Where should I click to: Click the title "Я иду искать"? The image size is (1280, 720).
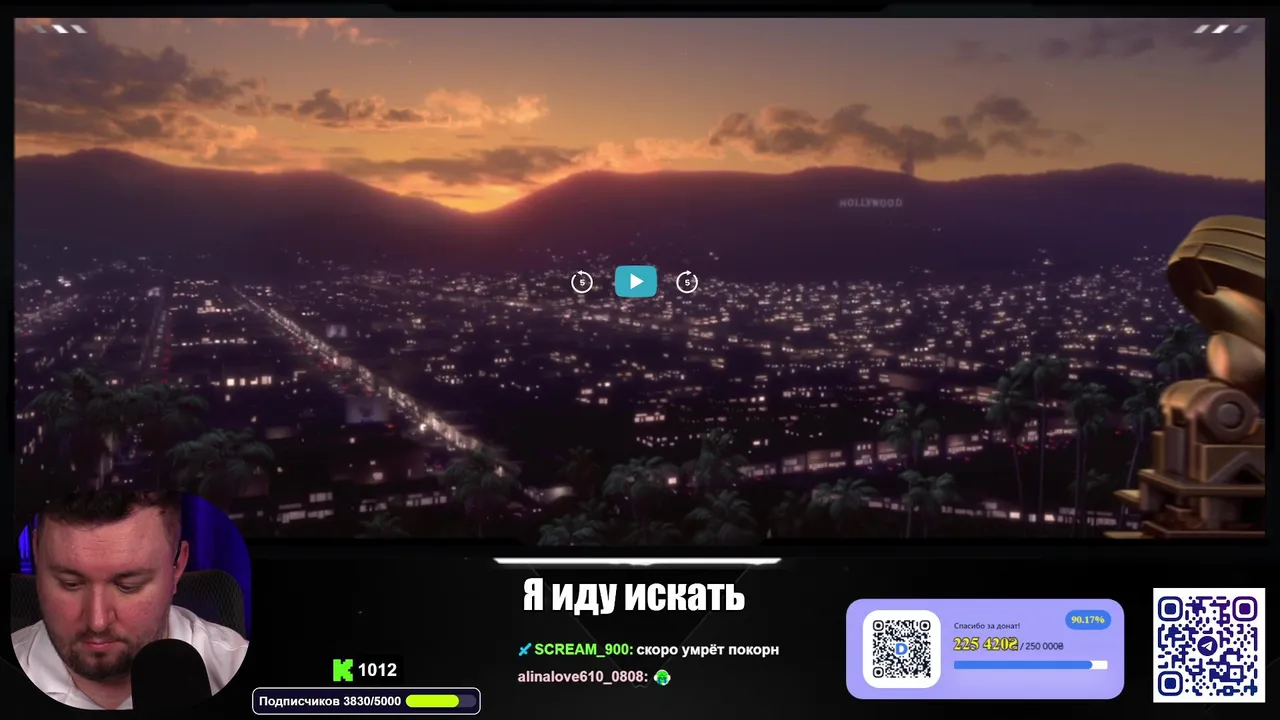[634, 595]
